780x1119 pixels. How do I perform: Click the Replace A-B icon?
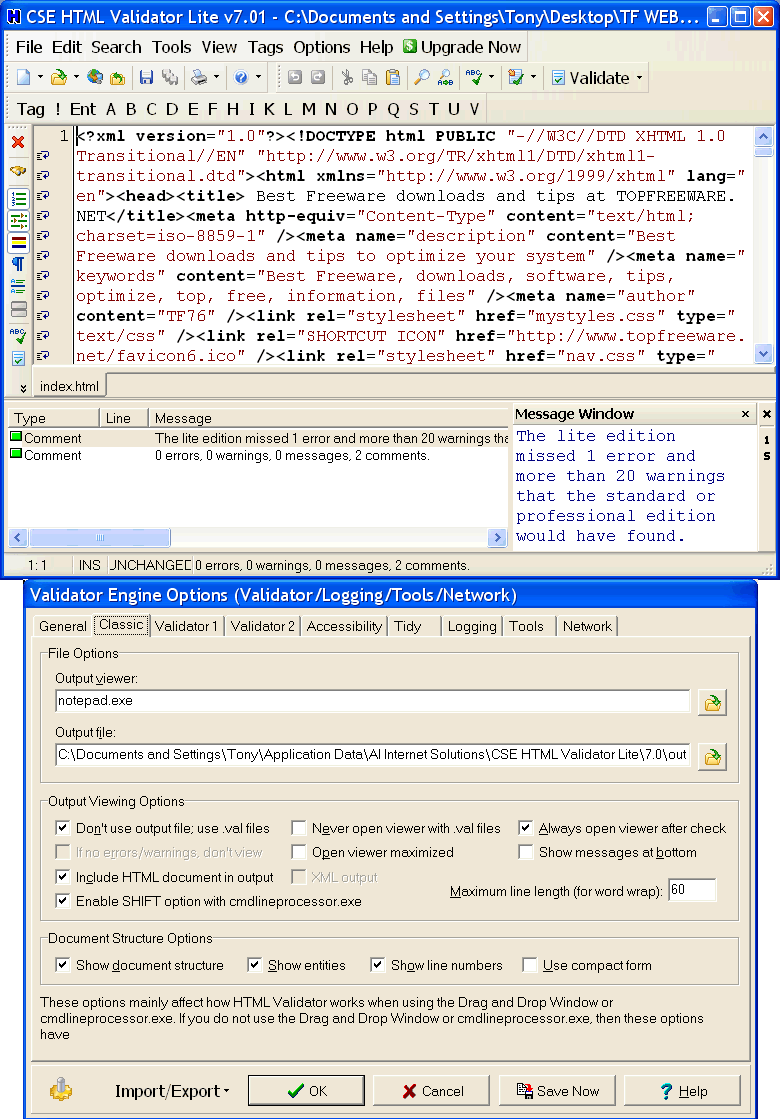pyautogui.click(x=445, y=77)
